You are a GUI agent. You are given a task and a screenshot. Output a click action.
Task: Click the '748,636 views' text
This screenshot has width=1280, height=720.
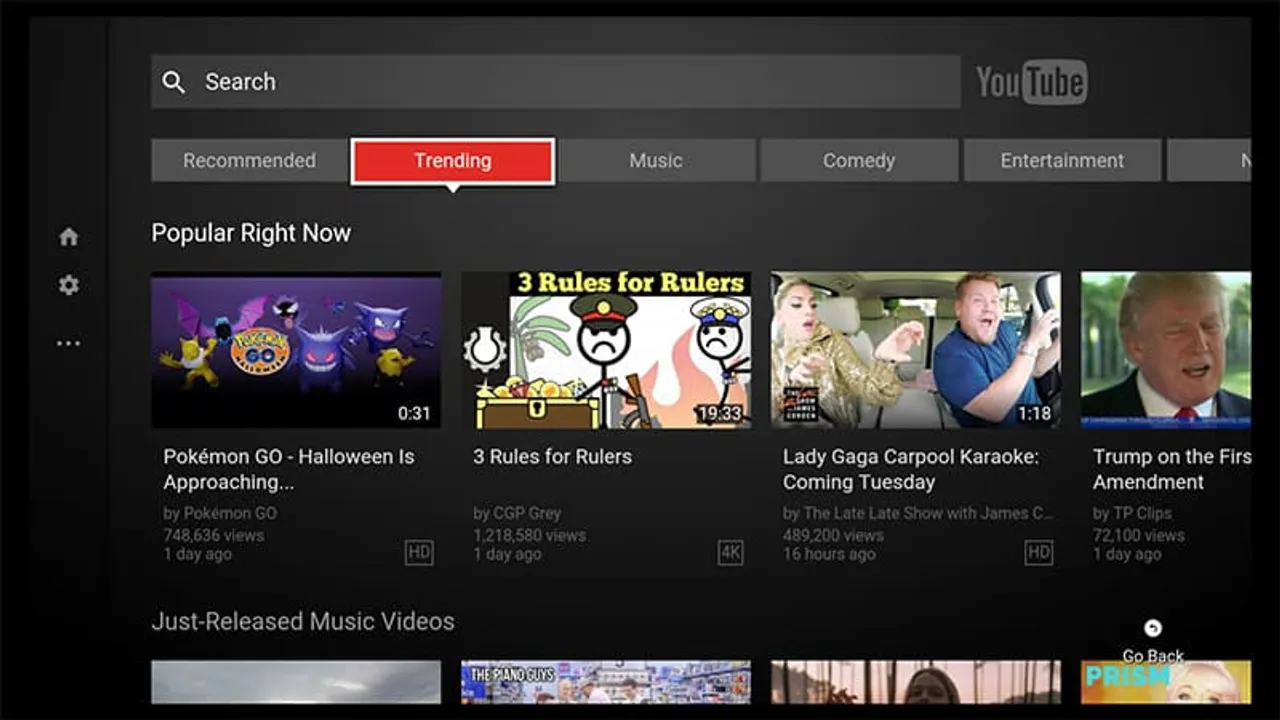pyautogui.click(x=214, y=535)
